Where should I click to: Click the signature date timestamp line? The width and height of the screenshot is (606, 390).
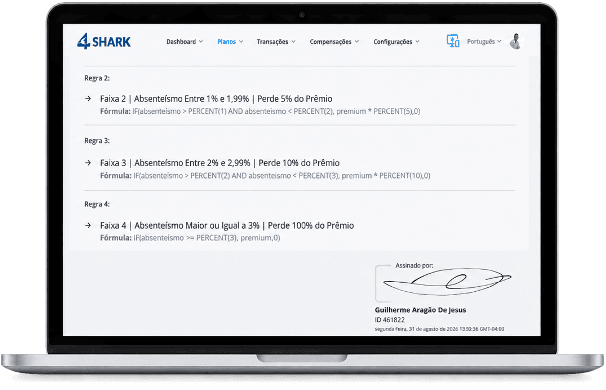click(x=439, y=329)
